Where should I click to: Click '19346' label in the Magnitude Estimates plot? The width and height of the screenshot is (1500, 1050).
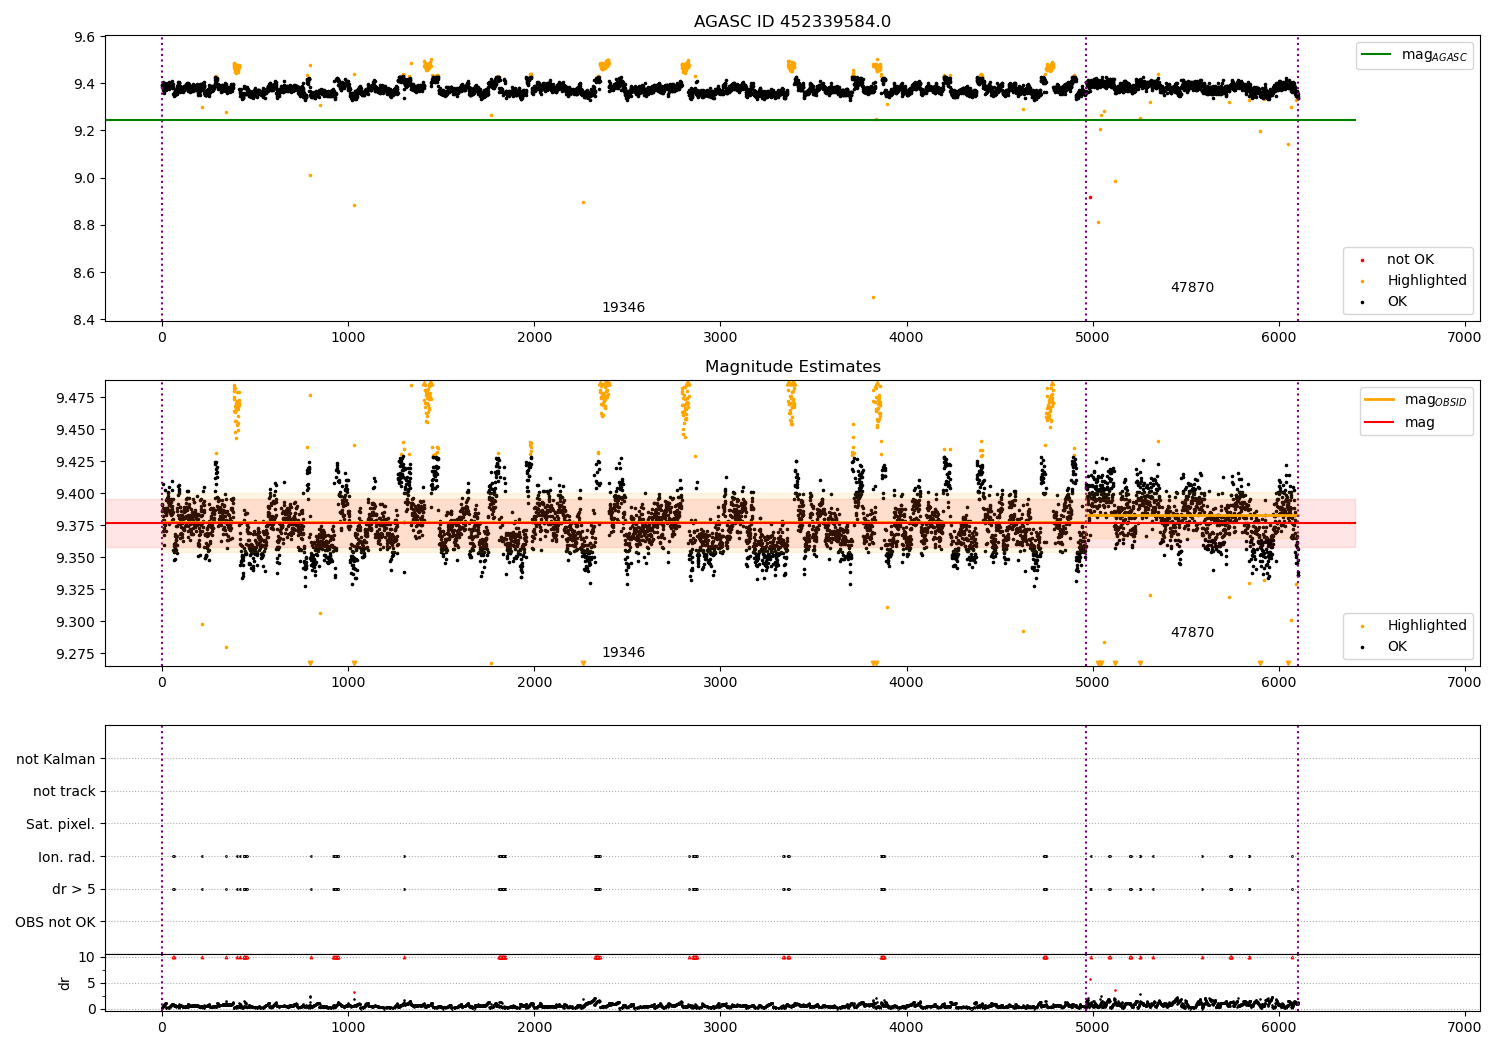coord(623,653)
